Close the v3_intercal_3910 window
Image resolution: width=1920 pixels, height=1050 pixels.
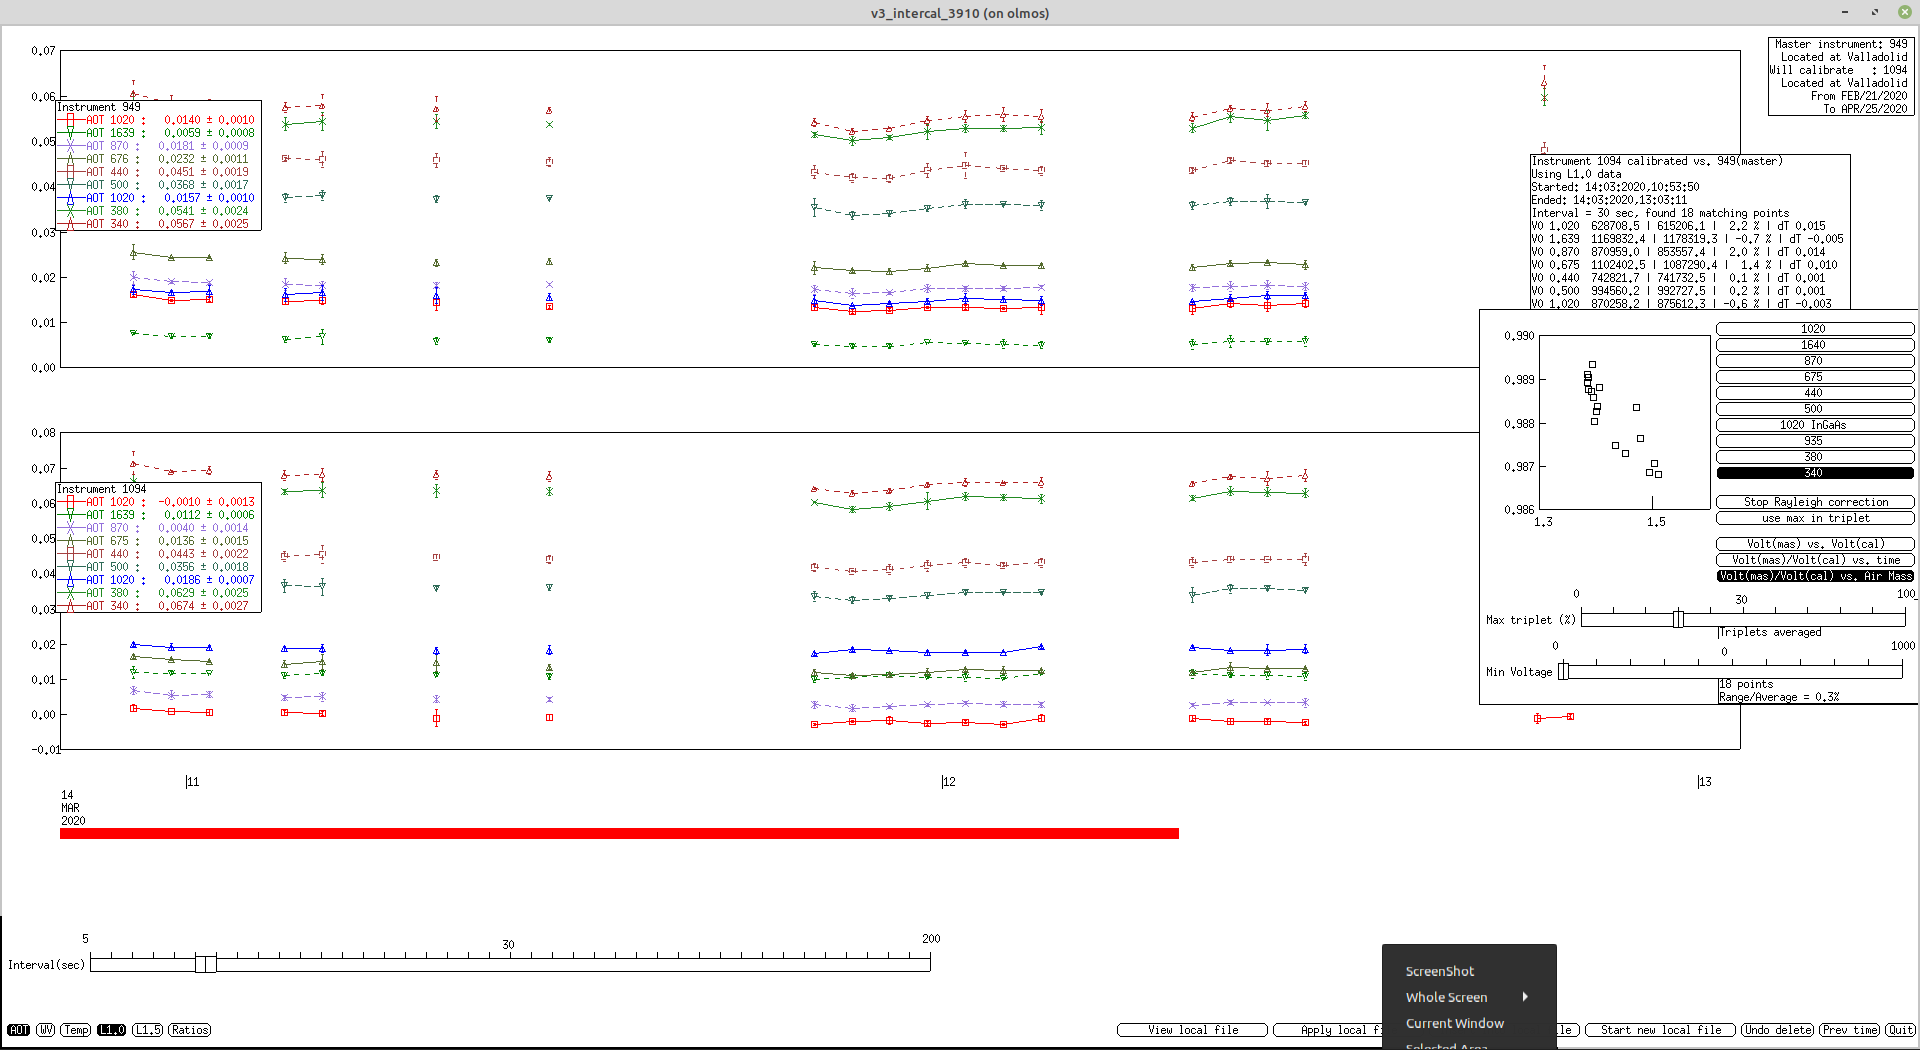click(x=1904, y=12)
